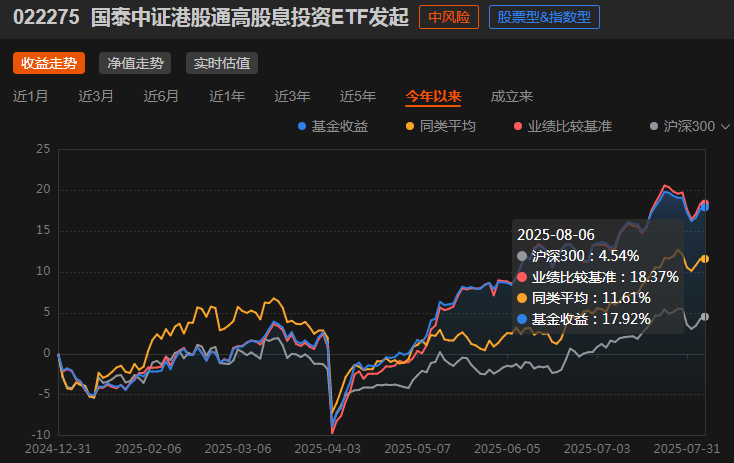Click the fund code 022275
Image resolution: width=734 pixels, height=463 pixels.
click(46, 17)
